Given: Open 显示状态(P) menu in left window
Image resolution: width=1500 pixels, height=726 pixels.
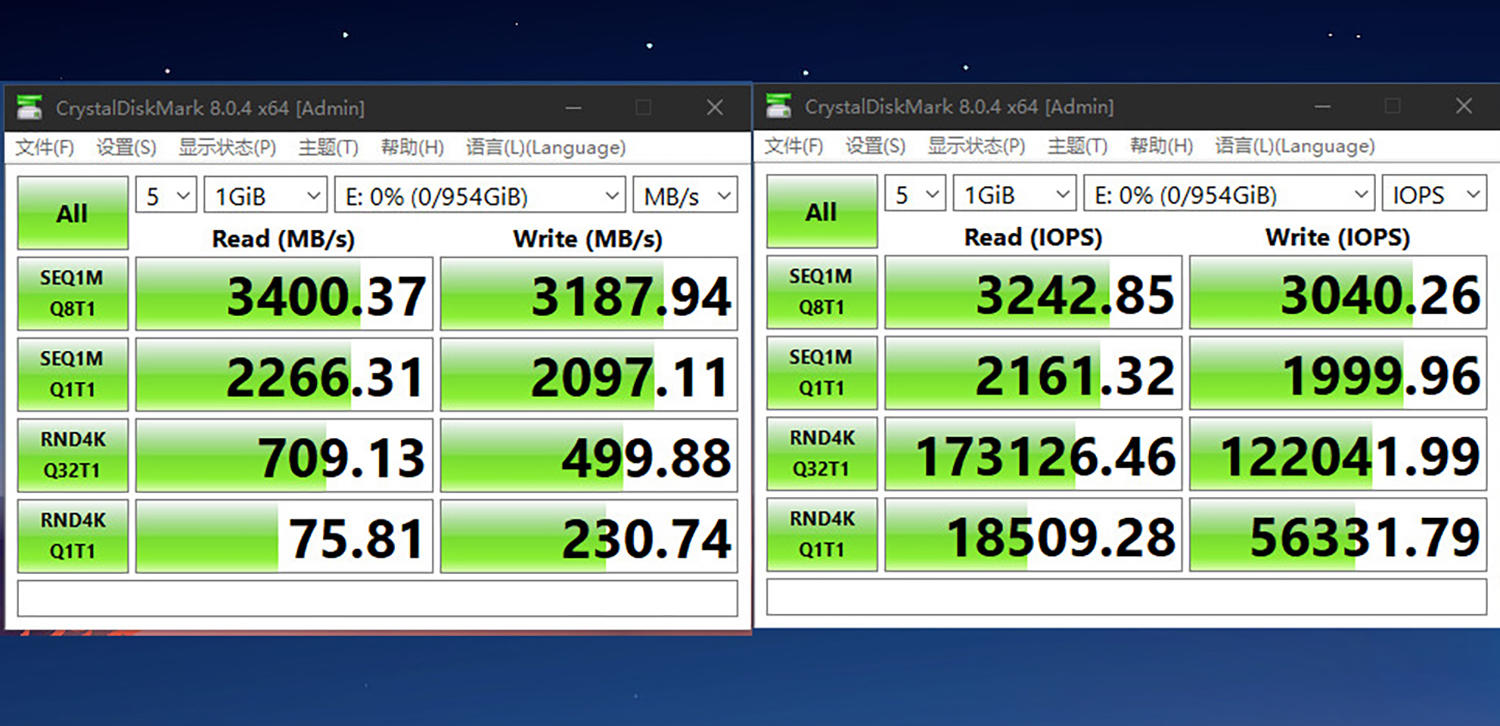Looking at the screenshot, I should (227, 148).
